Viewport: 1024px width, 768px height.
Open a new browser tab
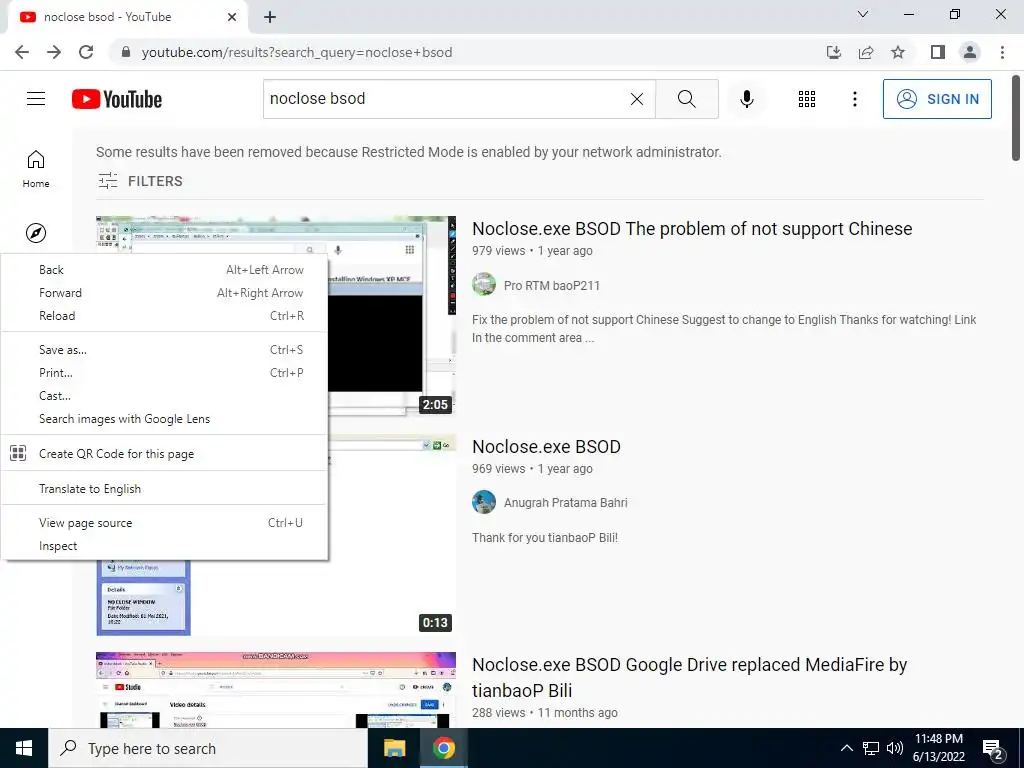click(270, 17)
